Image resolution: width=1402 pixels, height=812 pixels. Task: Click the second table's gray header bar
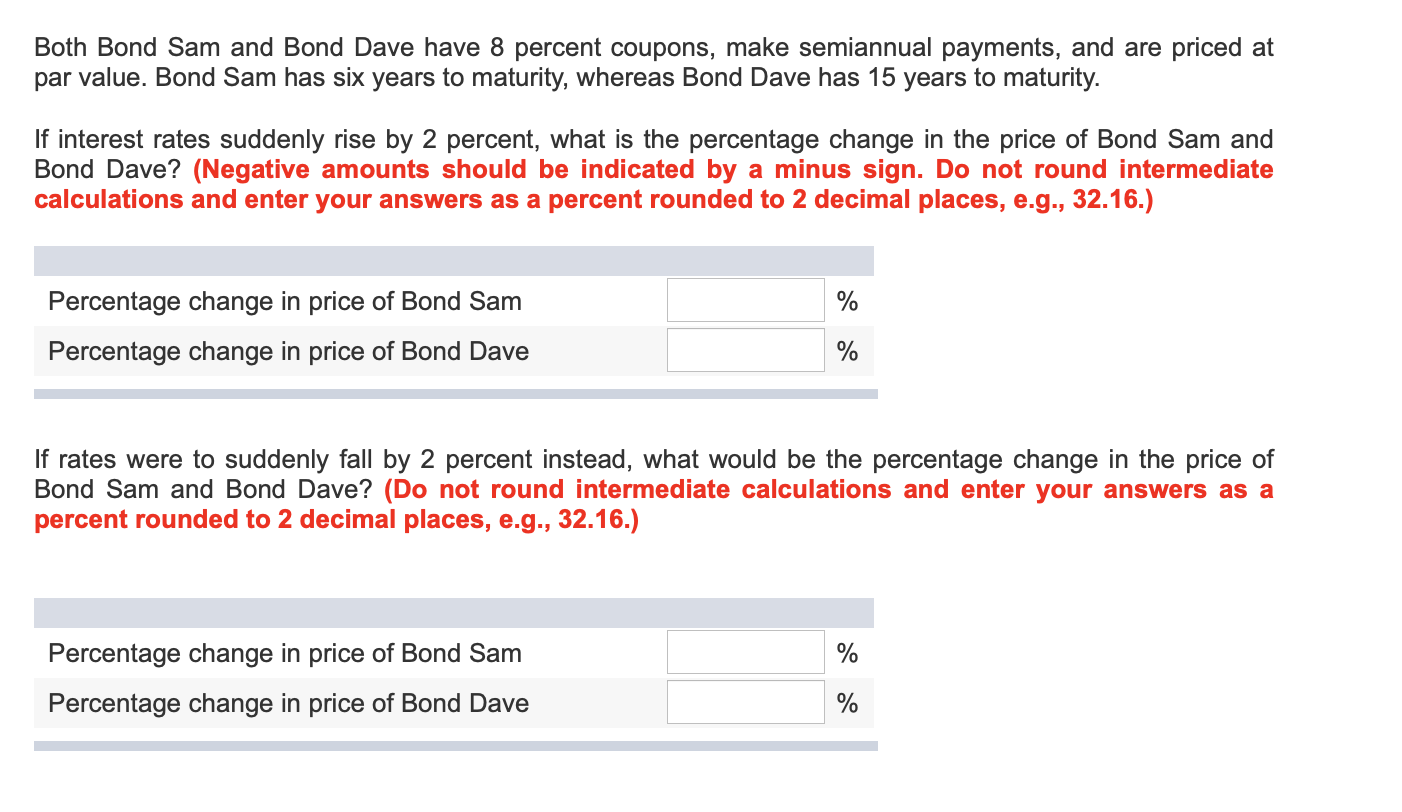[x=453, y=613]
